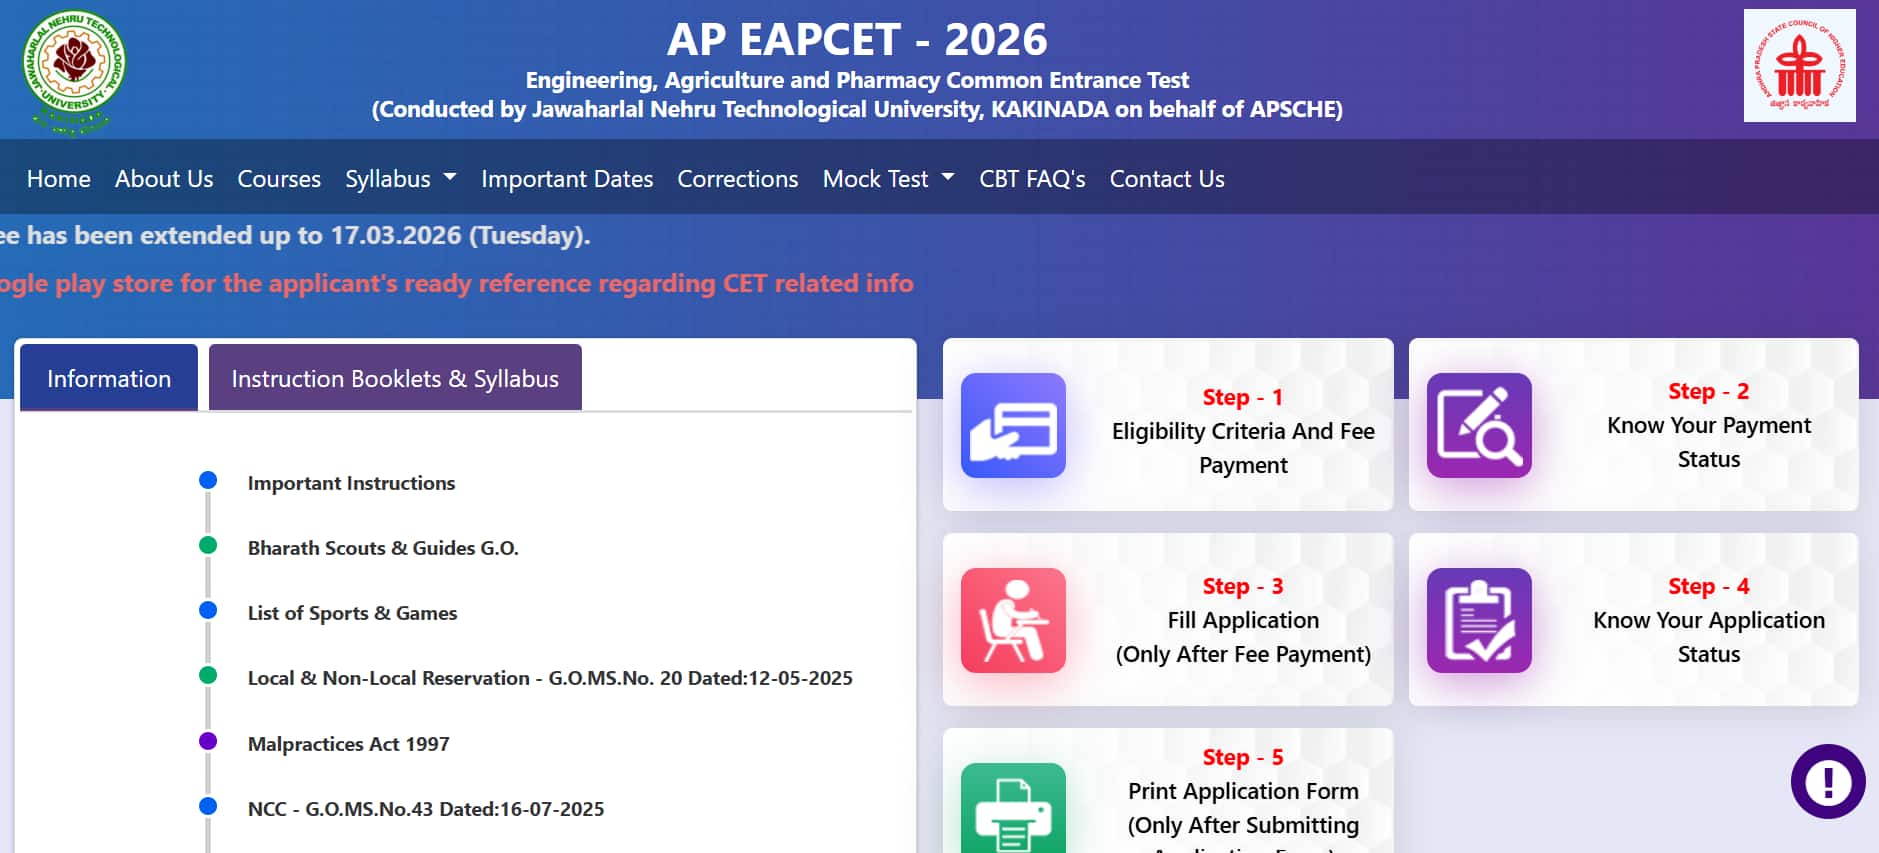Screen dimensions: 1879x853
Task: Open the Important Dates page
Action: tap(567, 178)
